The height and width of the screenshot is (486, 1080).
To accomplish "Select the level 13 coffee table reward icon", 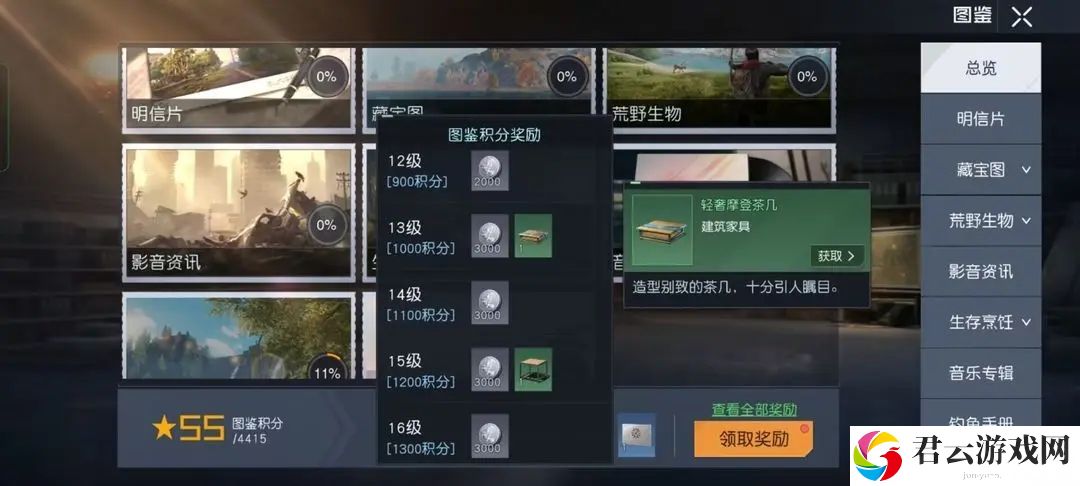I will [x=533, y=235].
